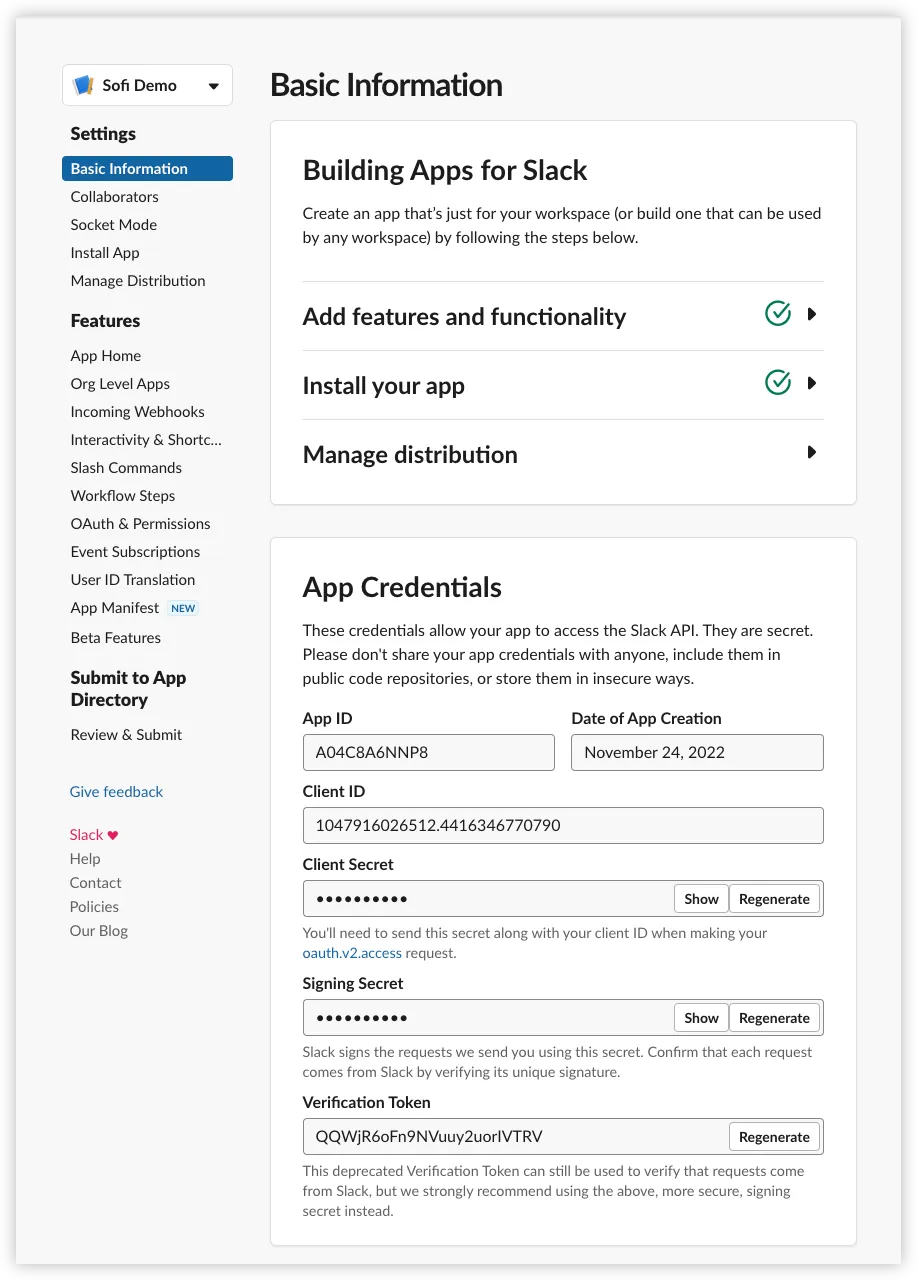Image resolution: width=917 pixels, height=1280 pixels.
Task: Open the Policies link
Action: pyautogui.click(x=94, y=907)
